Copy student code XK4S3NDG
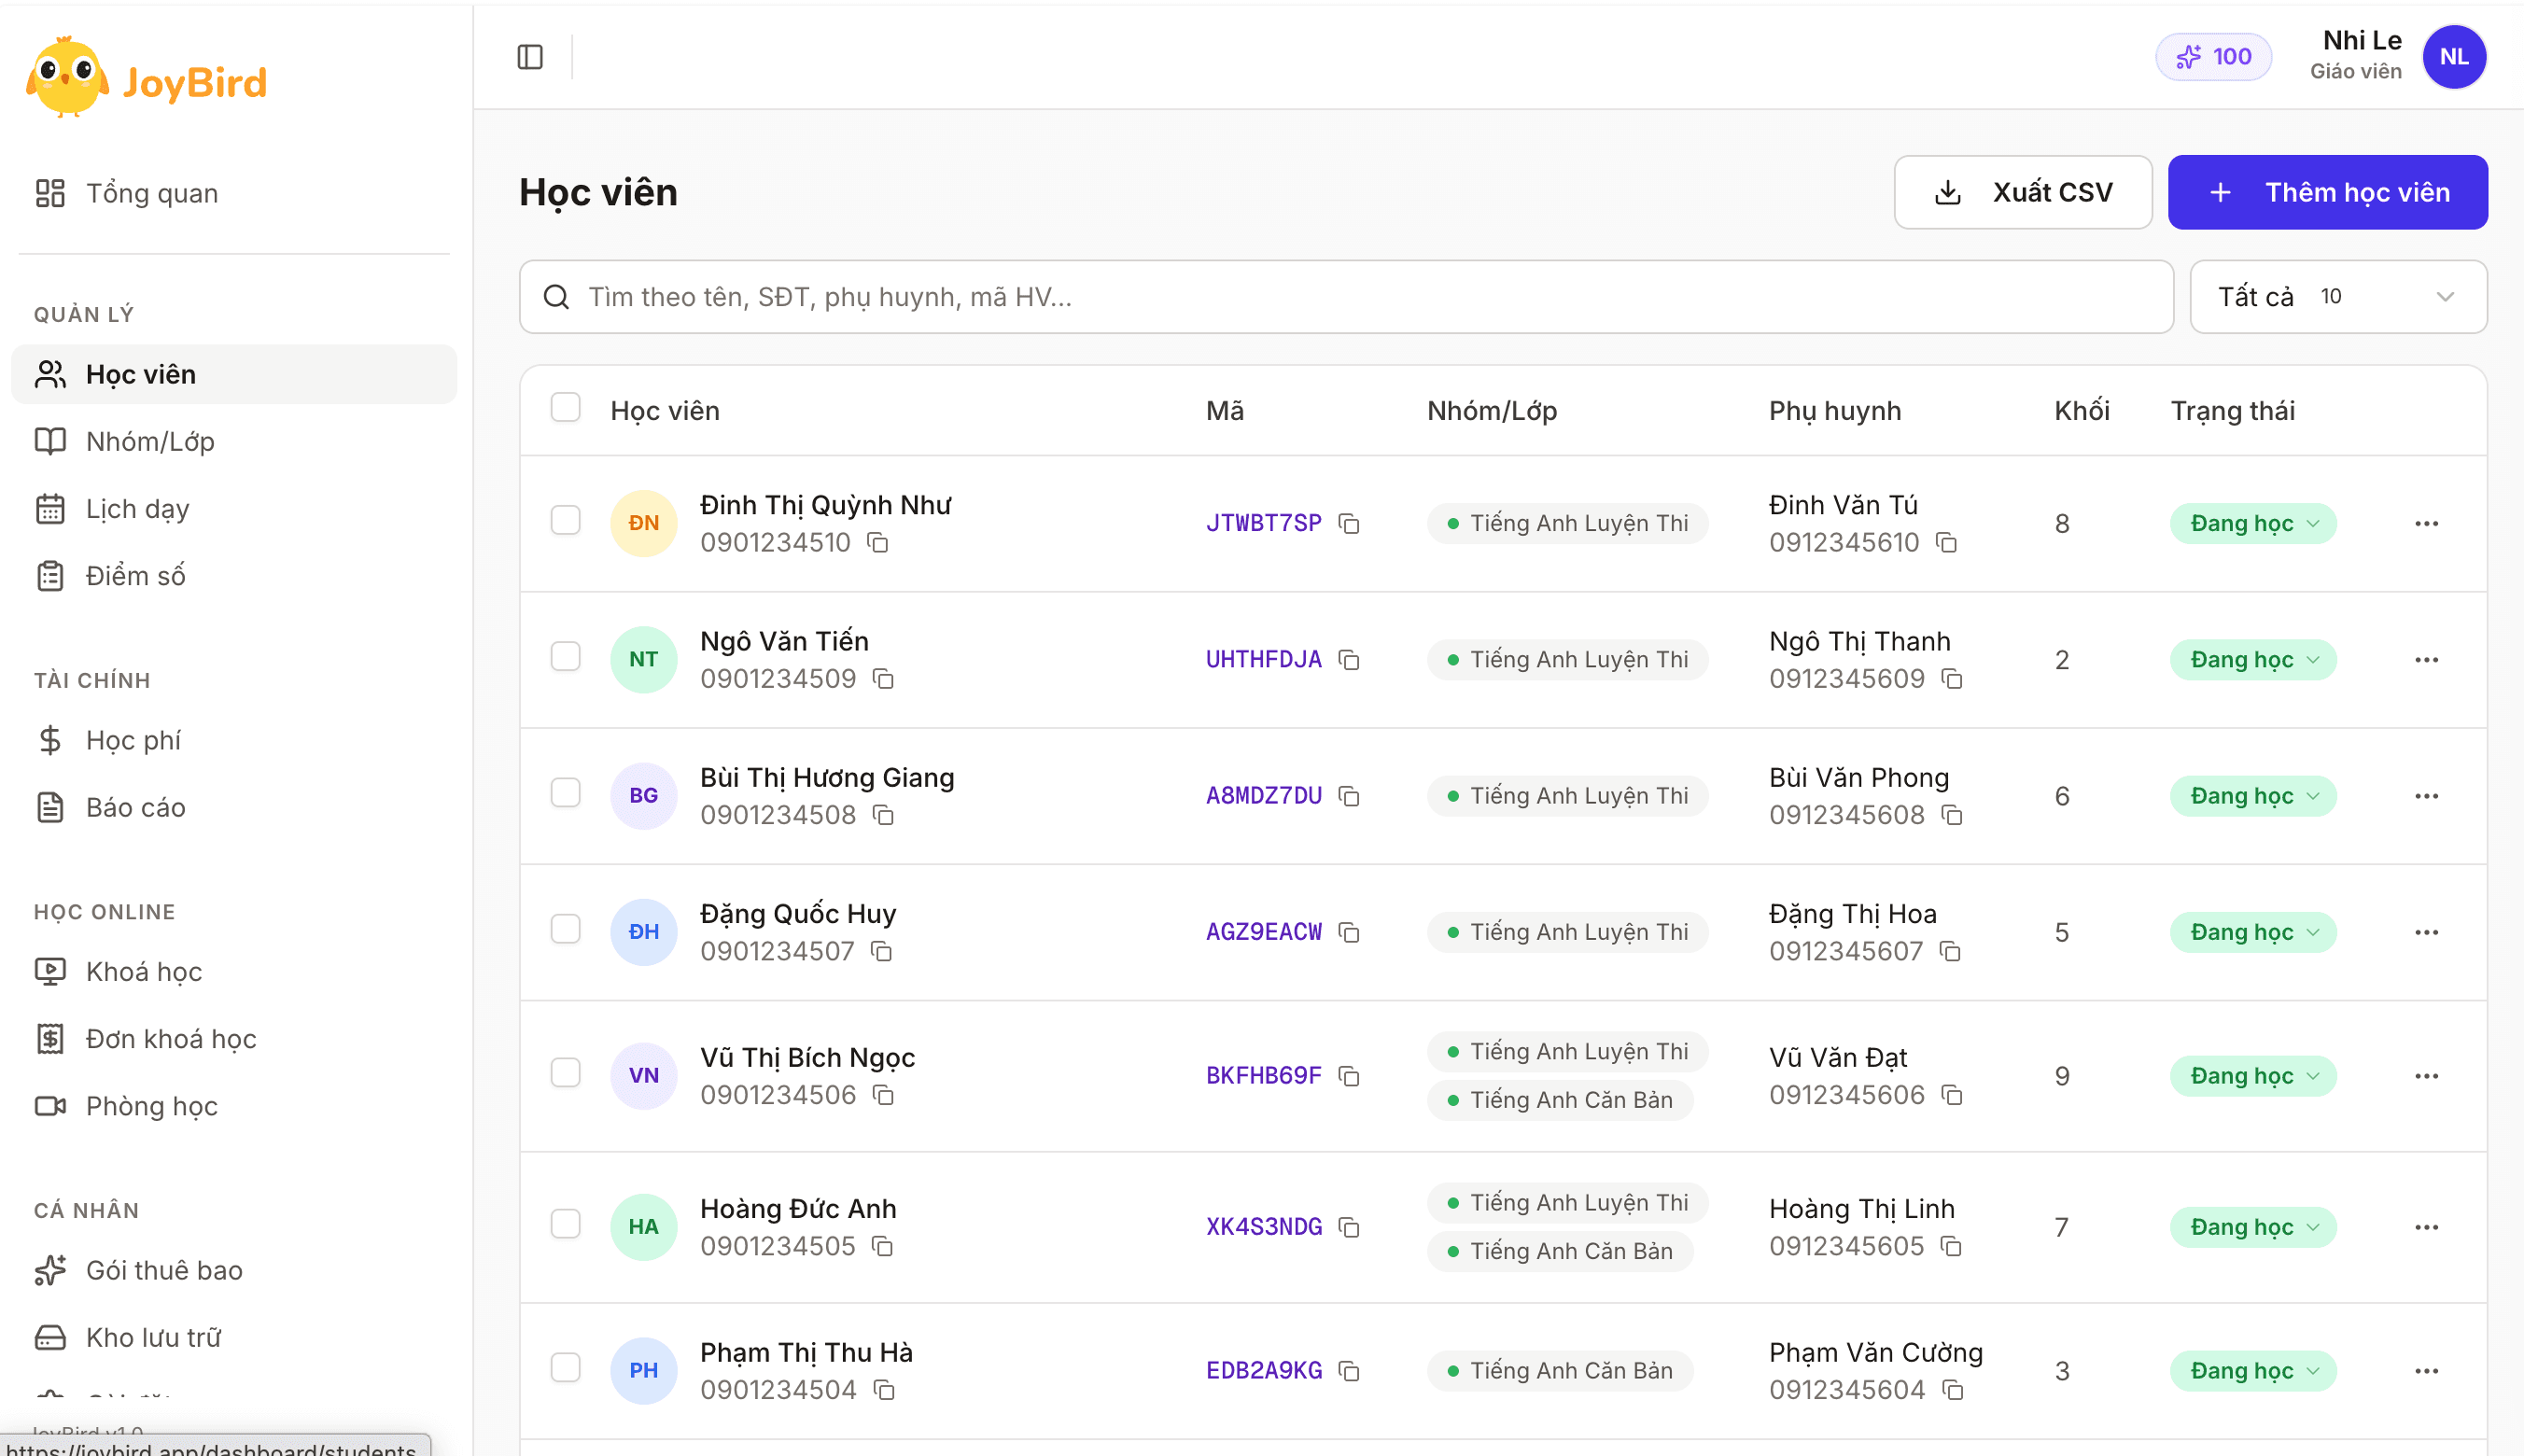The image size is (2524, 1456). point(1349,1227)
